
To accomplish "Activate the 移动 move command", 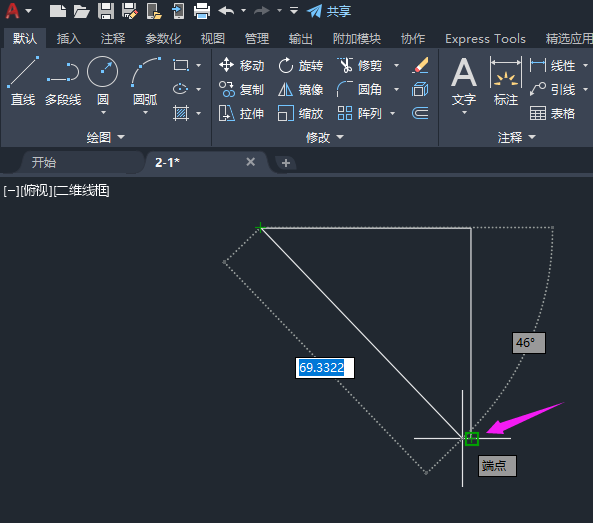I will (x=241, y=65).
